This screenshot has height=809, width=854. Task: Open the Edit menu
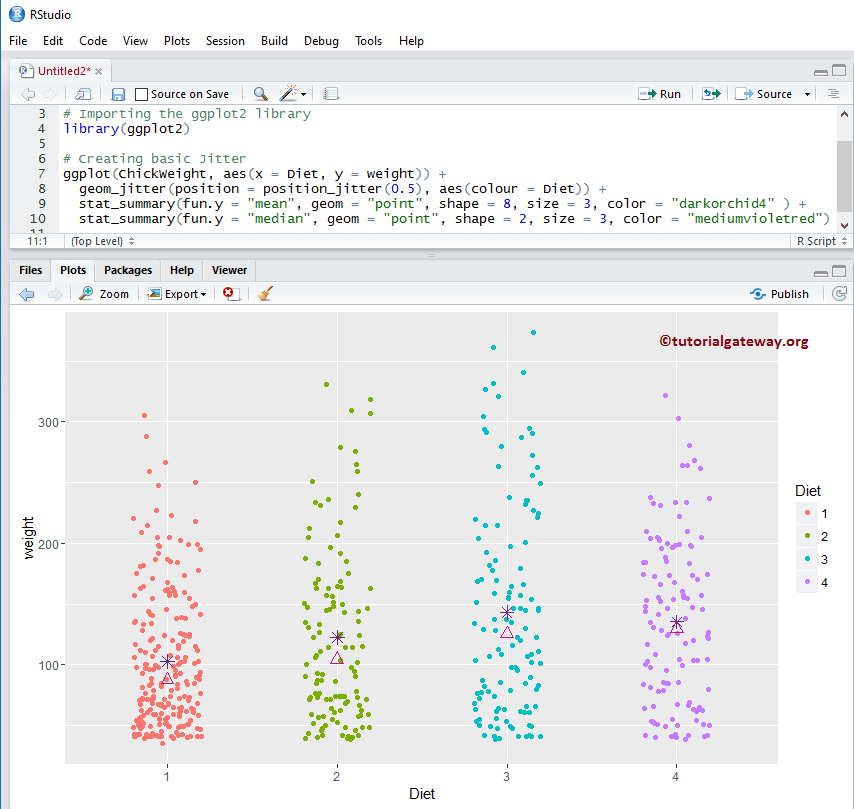53,41
